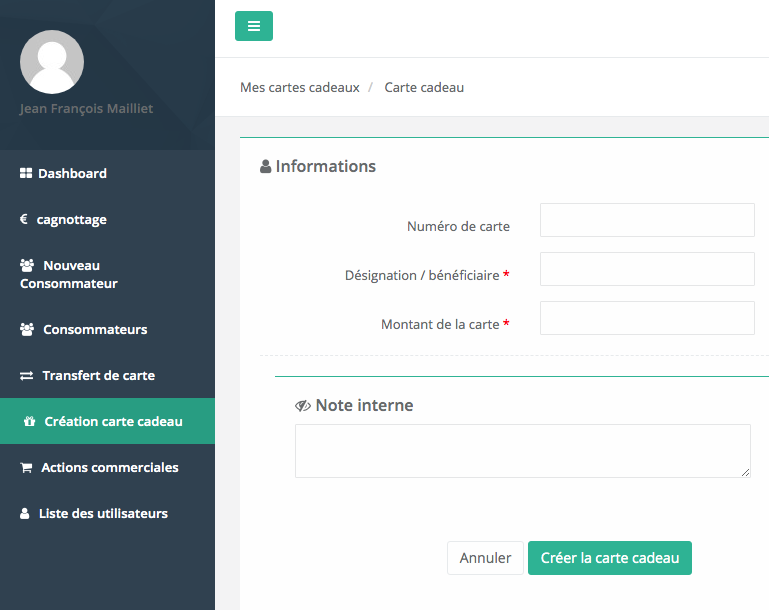This screenshot has width=769, height=610.
Task: Click the users icon beside Consommateurs
Action: pyautogui.click(x=27, y=330)
